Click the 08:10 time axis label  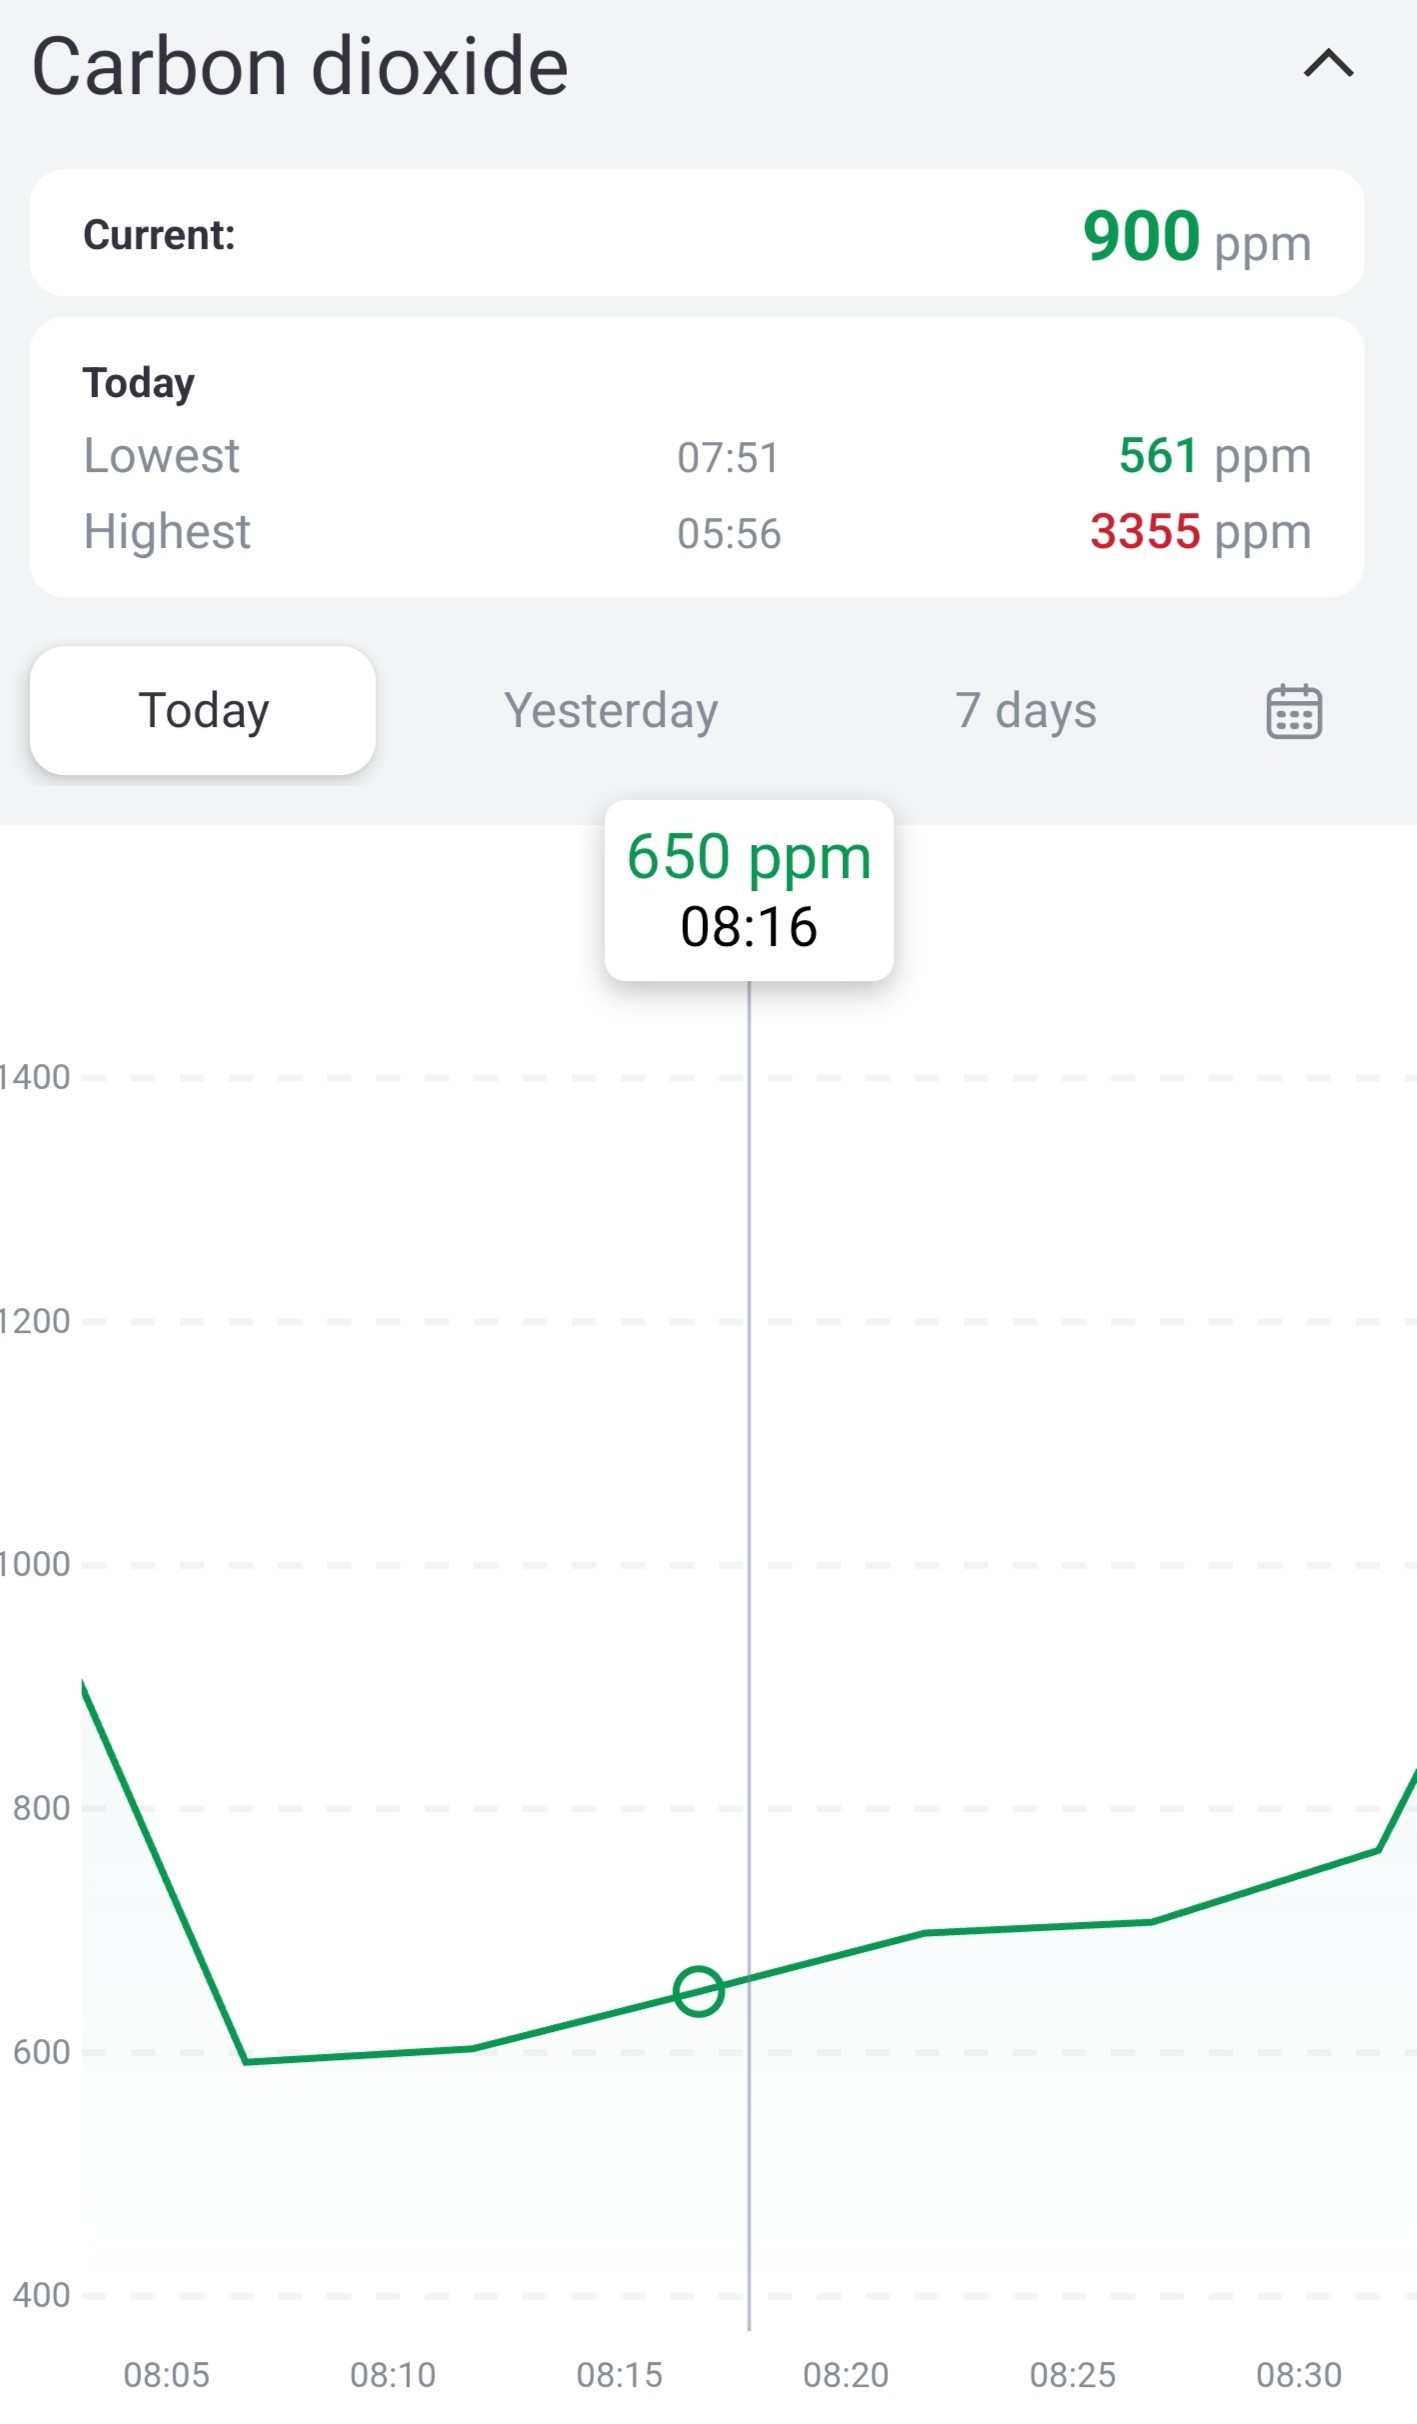(393, 2375)
